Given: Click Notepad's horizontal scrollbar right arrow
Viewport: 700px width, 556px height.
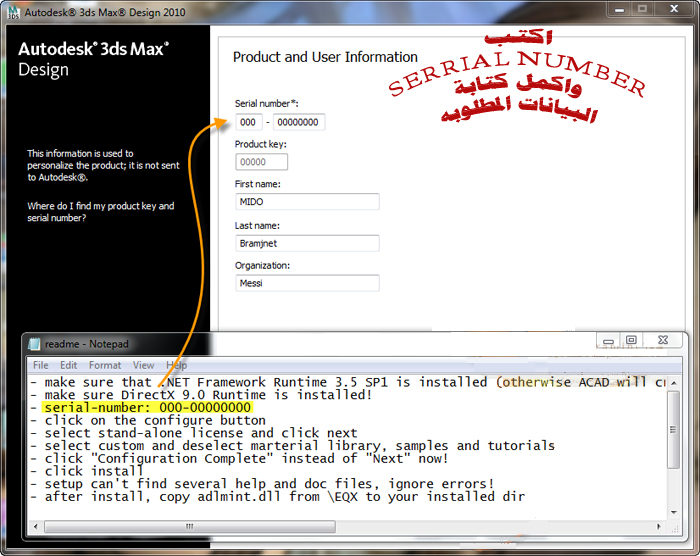Looking at the screenshot, I should 658,526.
